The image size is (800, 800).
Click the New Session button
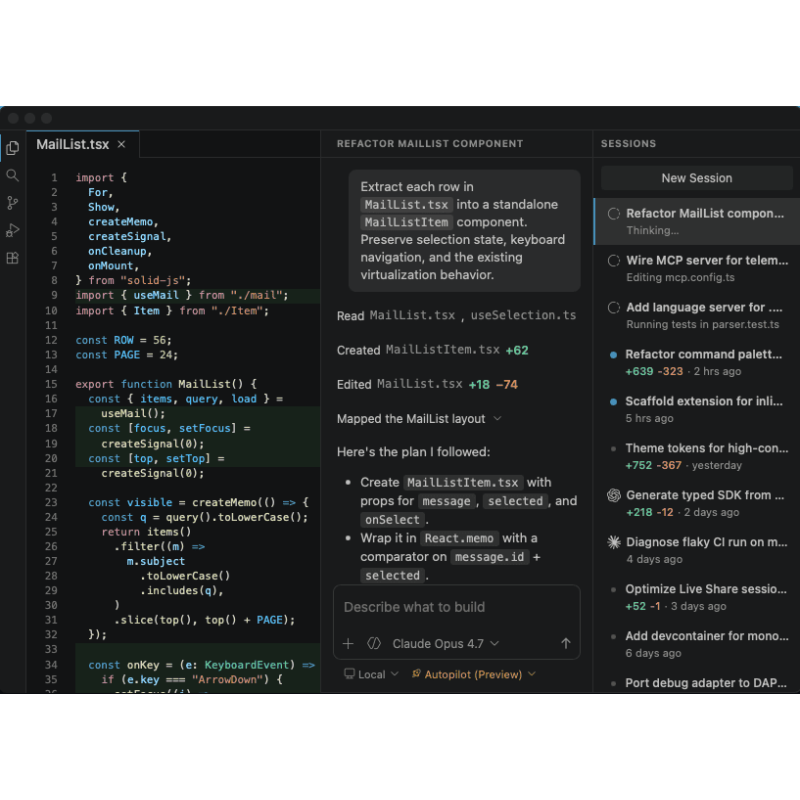point(696,178)
